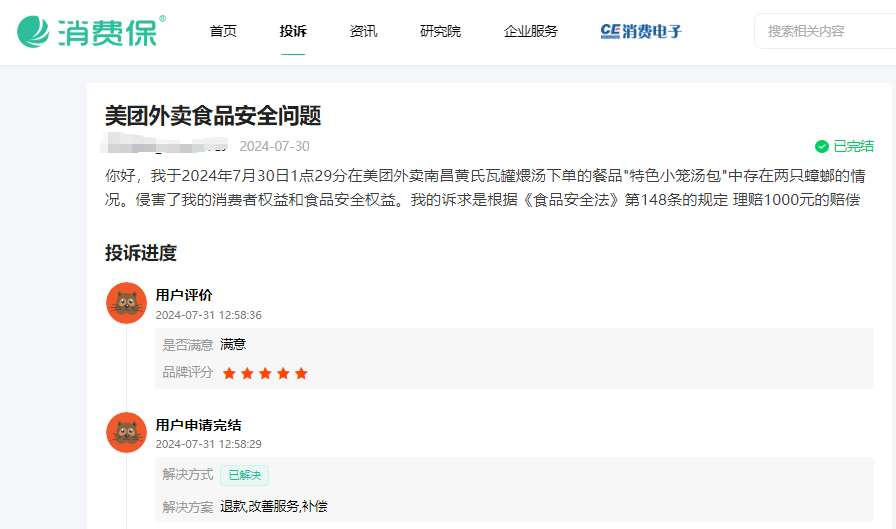The image size is (896, 529).
Task: Click timestamp 2024-07-31 12:58:29
Action: coord(209,444)
